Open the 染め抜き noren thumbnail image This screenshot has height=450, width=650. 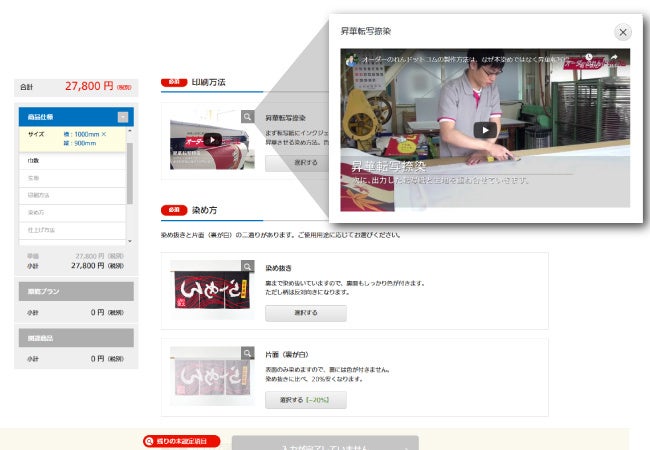pos(212,290)
